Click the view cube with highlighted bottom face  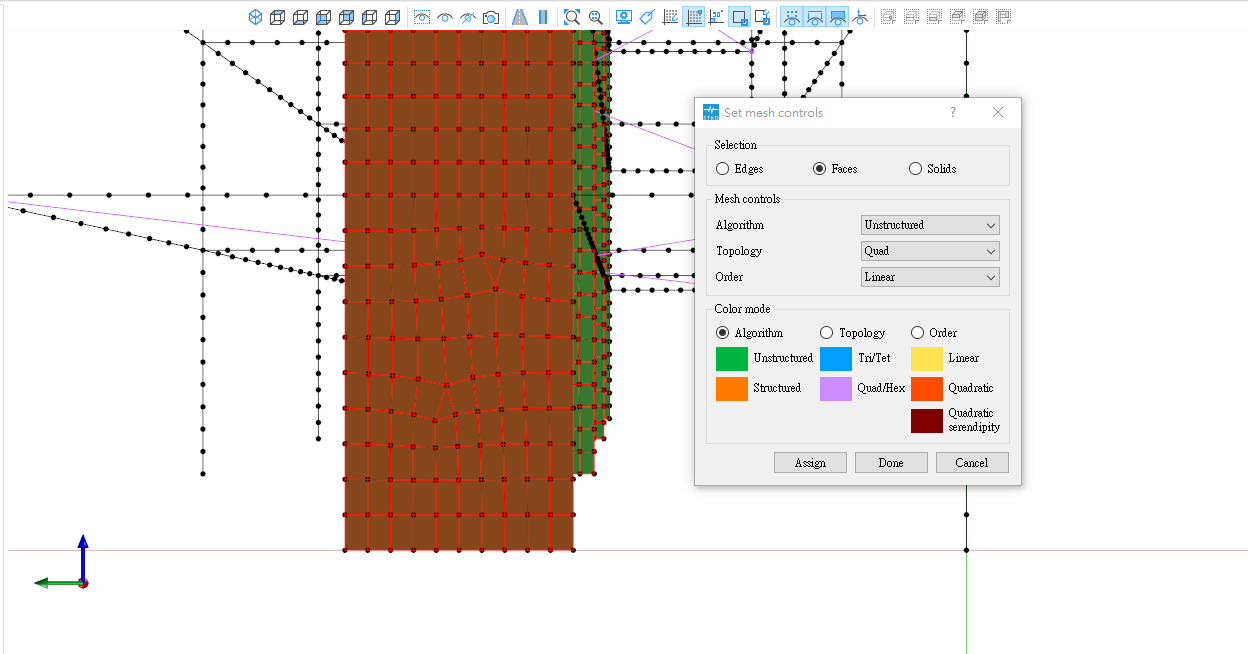click(x=301, y=17)
